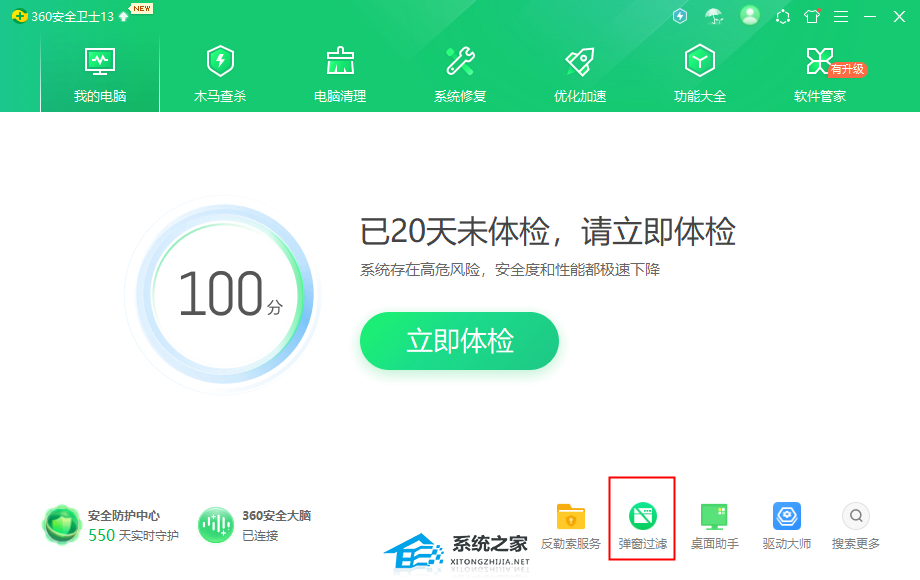This screenshot has height=580, width=920.
Task: Open 桌面助手 tool
Action: pyautogui.click(x=714, y=527)
